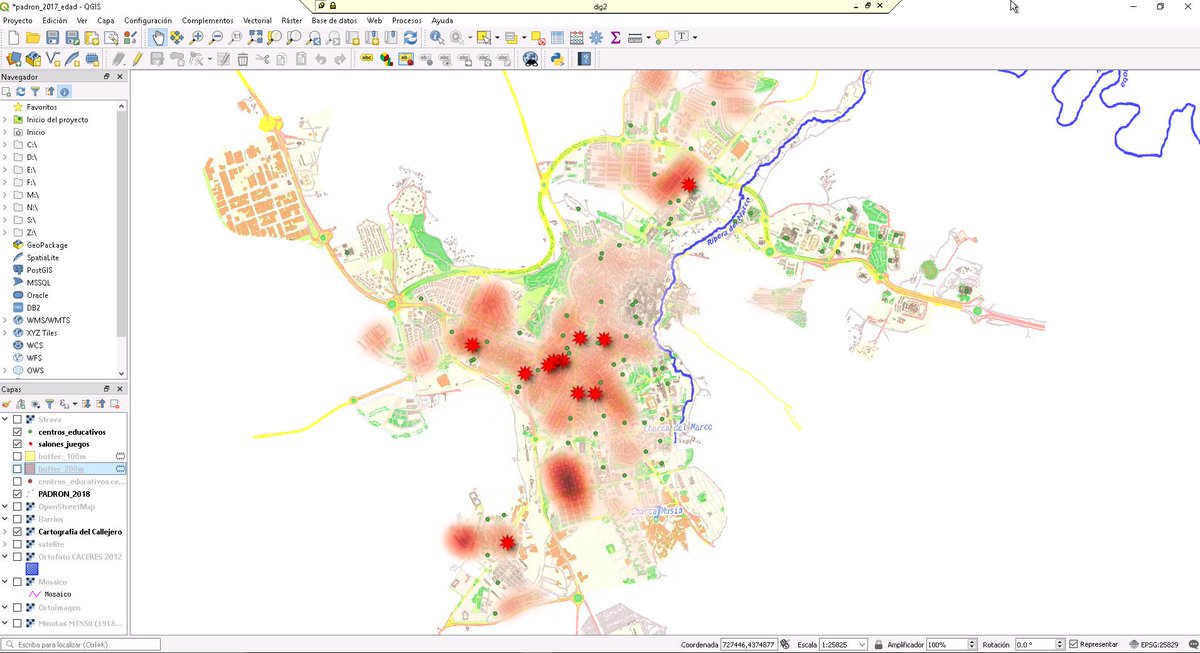
Task: Enable the buffer_100m layer
Action: (x=17, y=456)
